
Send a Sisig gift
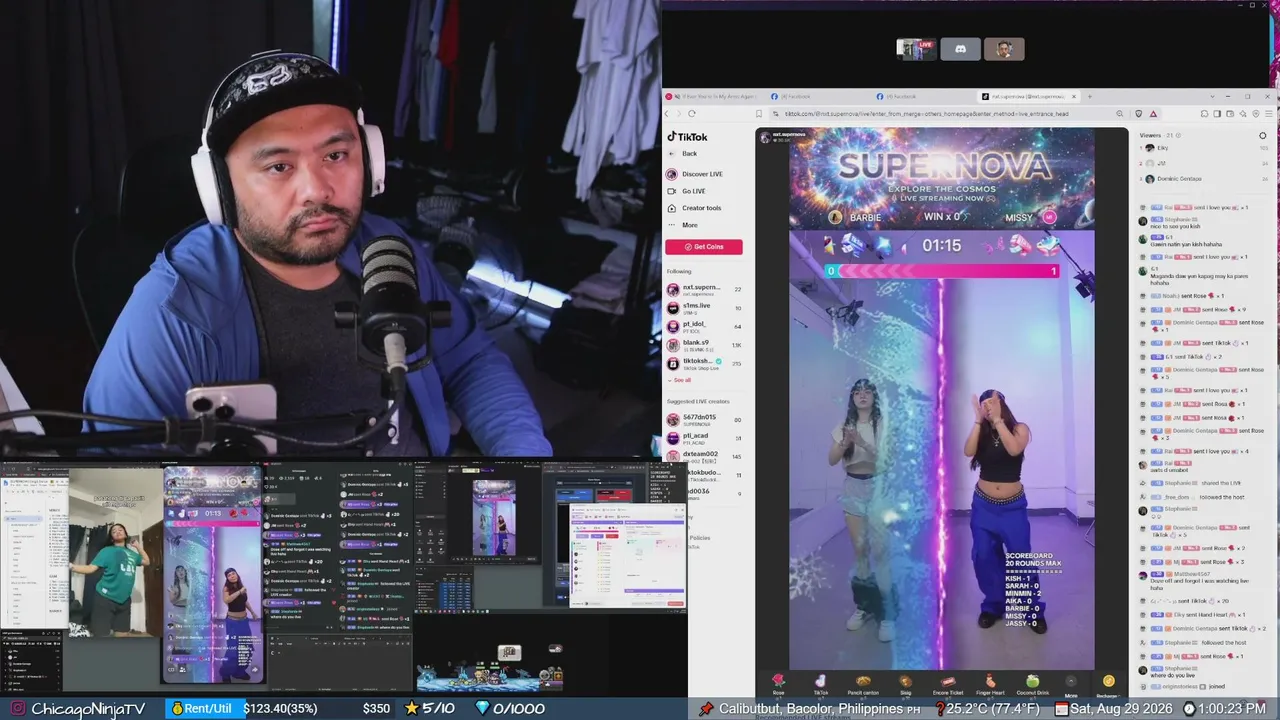click(905, 684)
